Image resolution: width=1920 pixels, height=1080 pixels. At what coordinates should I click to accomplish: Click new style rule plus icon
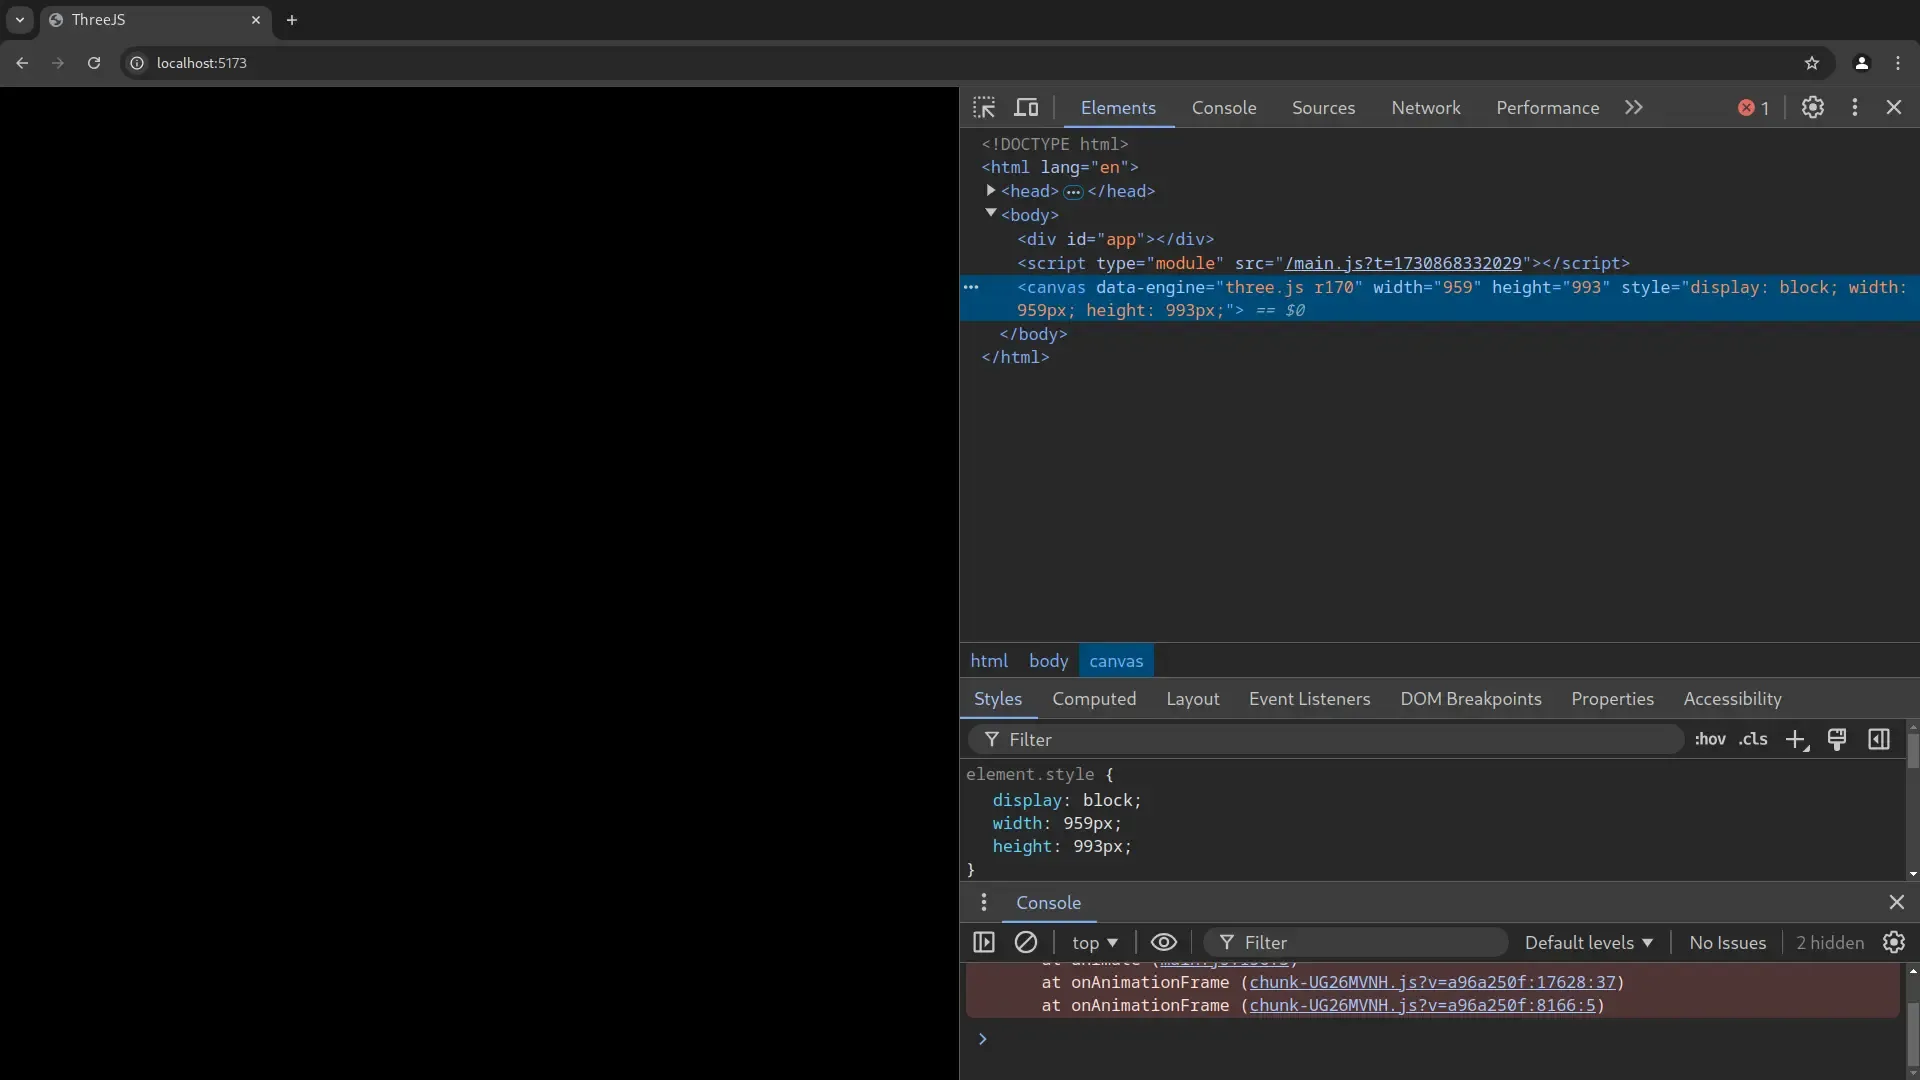pos(1796,740)
